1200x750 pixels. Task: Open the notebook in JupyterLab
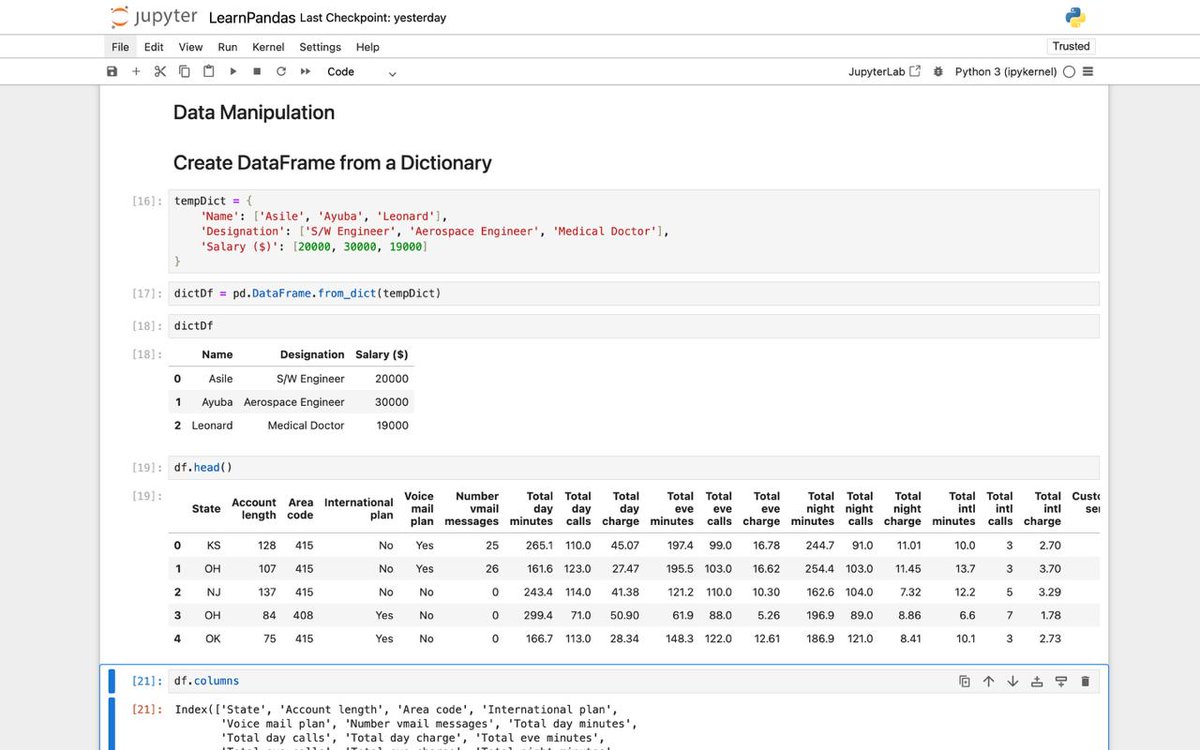pyautogui.click(x=884, y=72)
